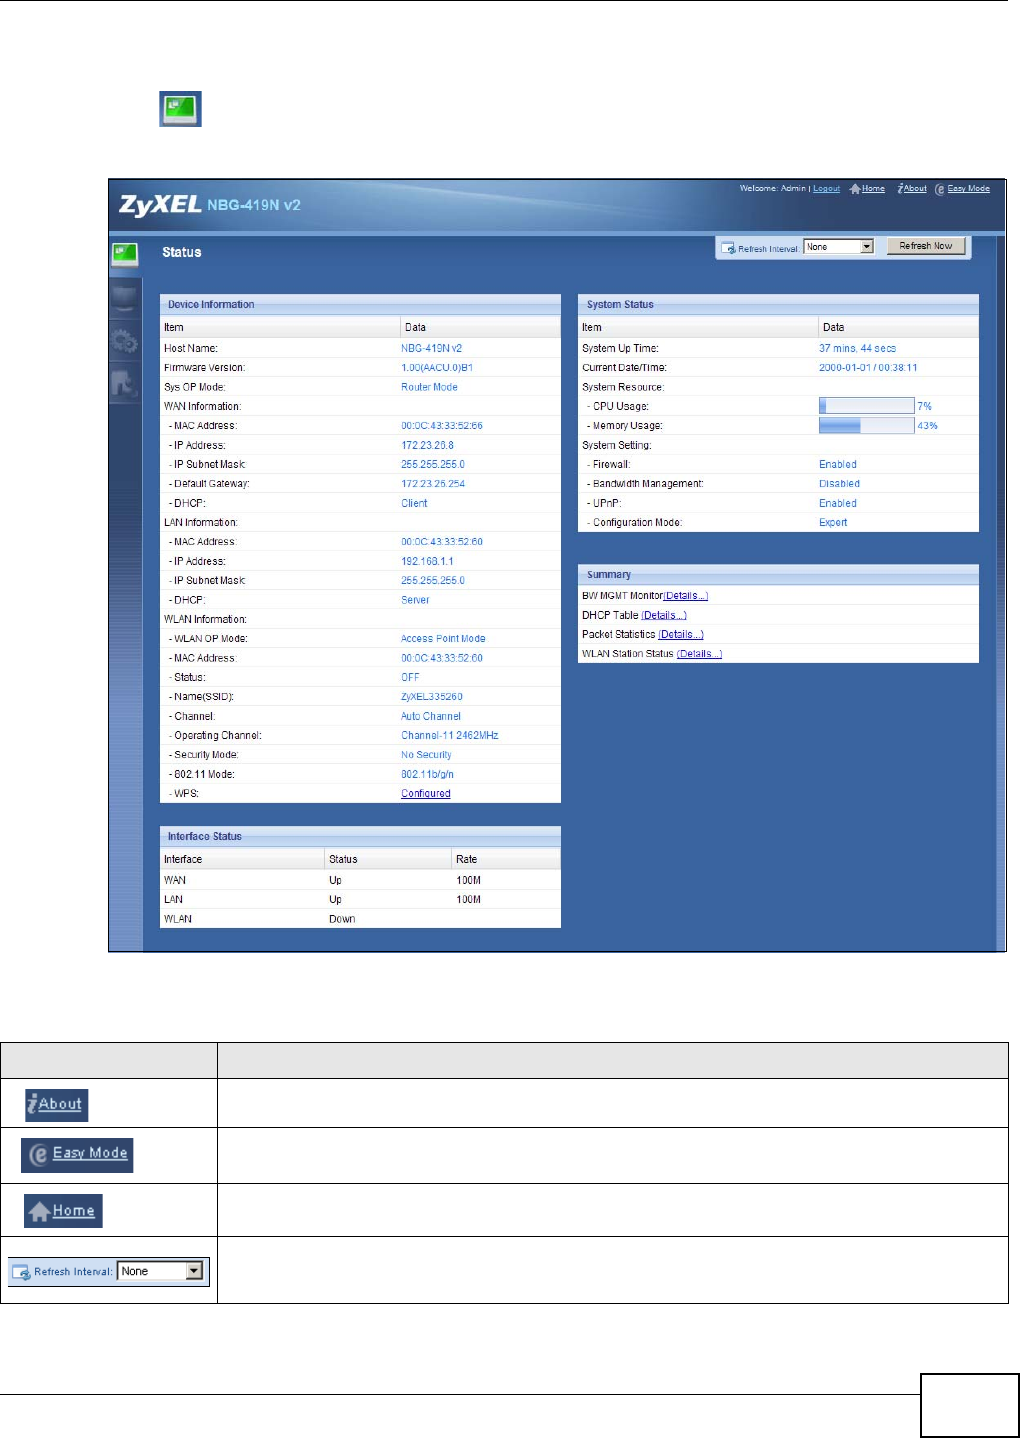Click the standalone green status icon above the screenshot

point(181,109)
